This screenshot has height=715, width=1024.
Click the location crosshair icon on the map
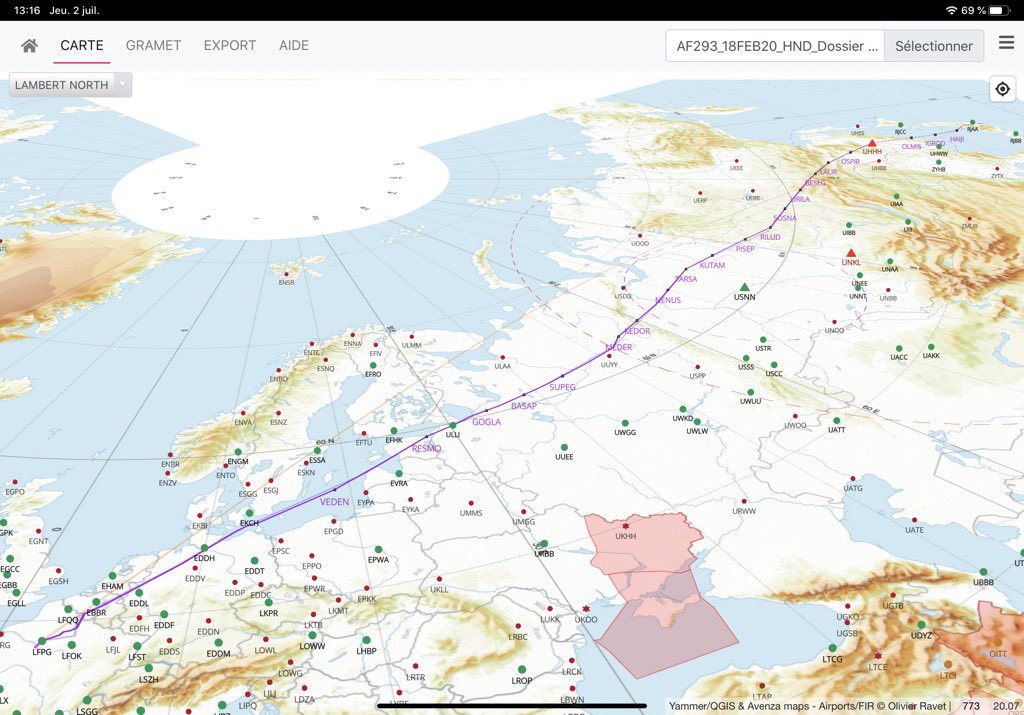click(x=1002, y=88)
